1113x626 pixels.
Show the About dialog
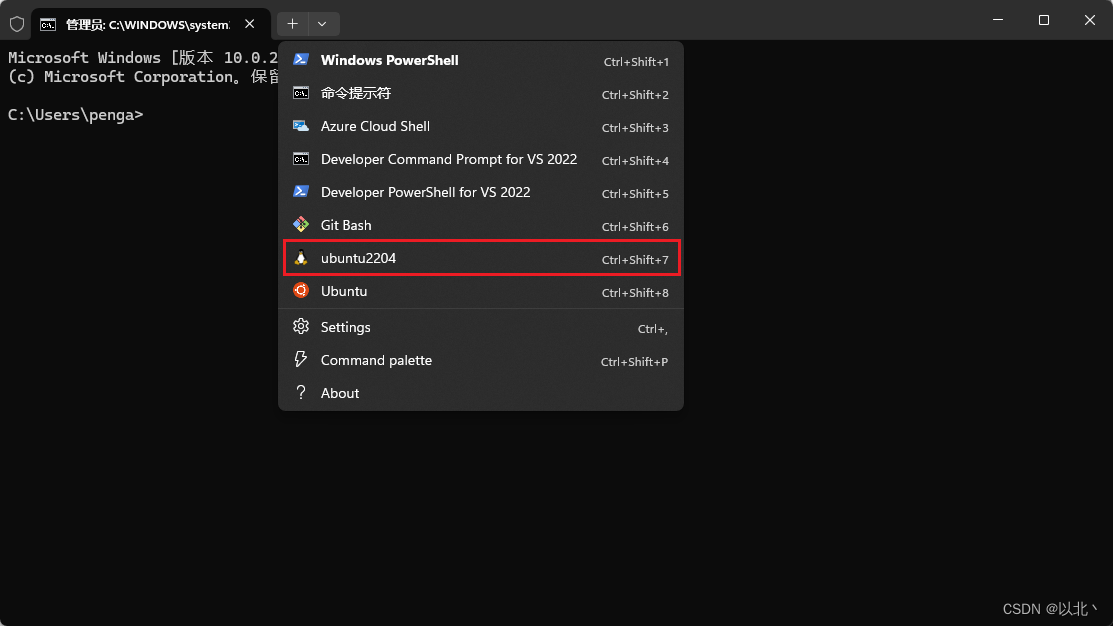481,393
